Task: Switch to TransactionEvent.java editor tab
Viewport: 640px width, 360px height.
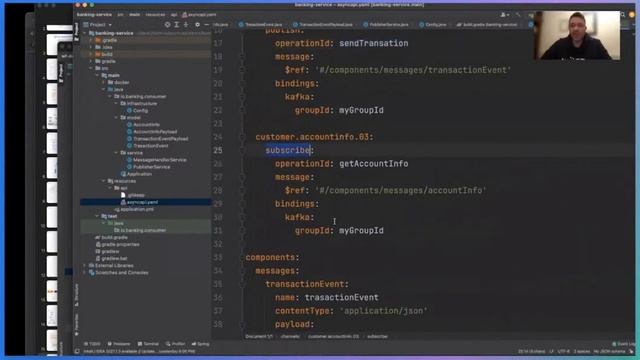Action: point(260,25)
